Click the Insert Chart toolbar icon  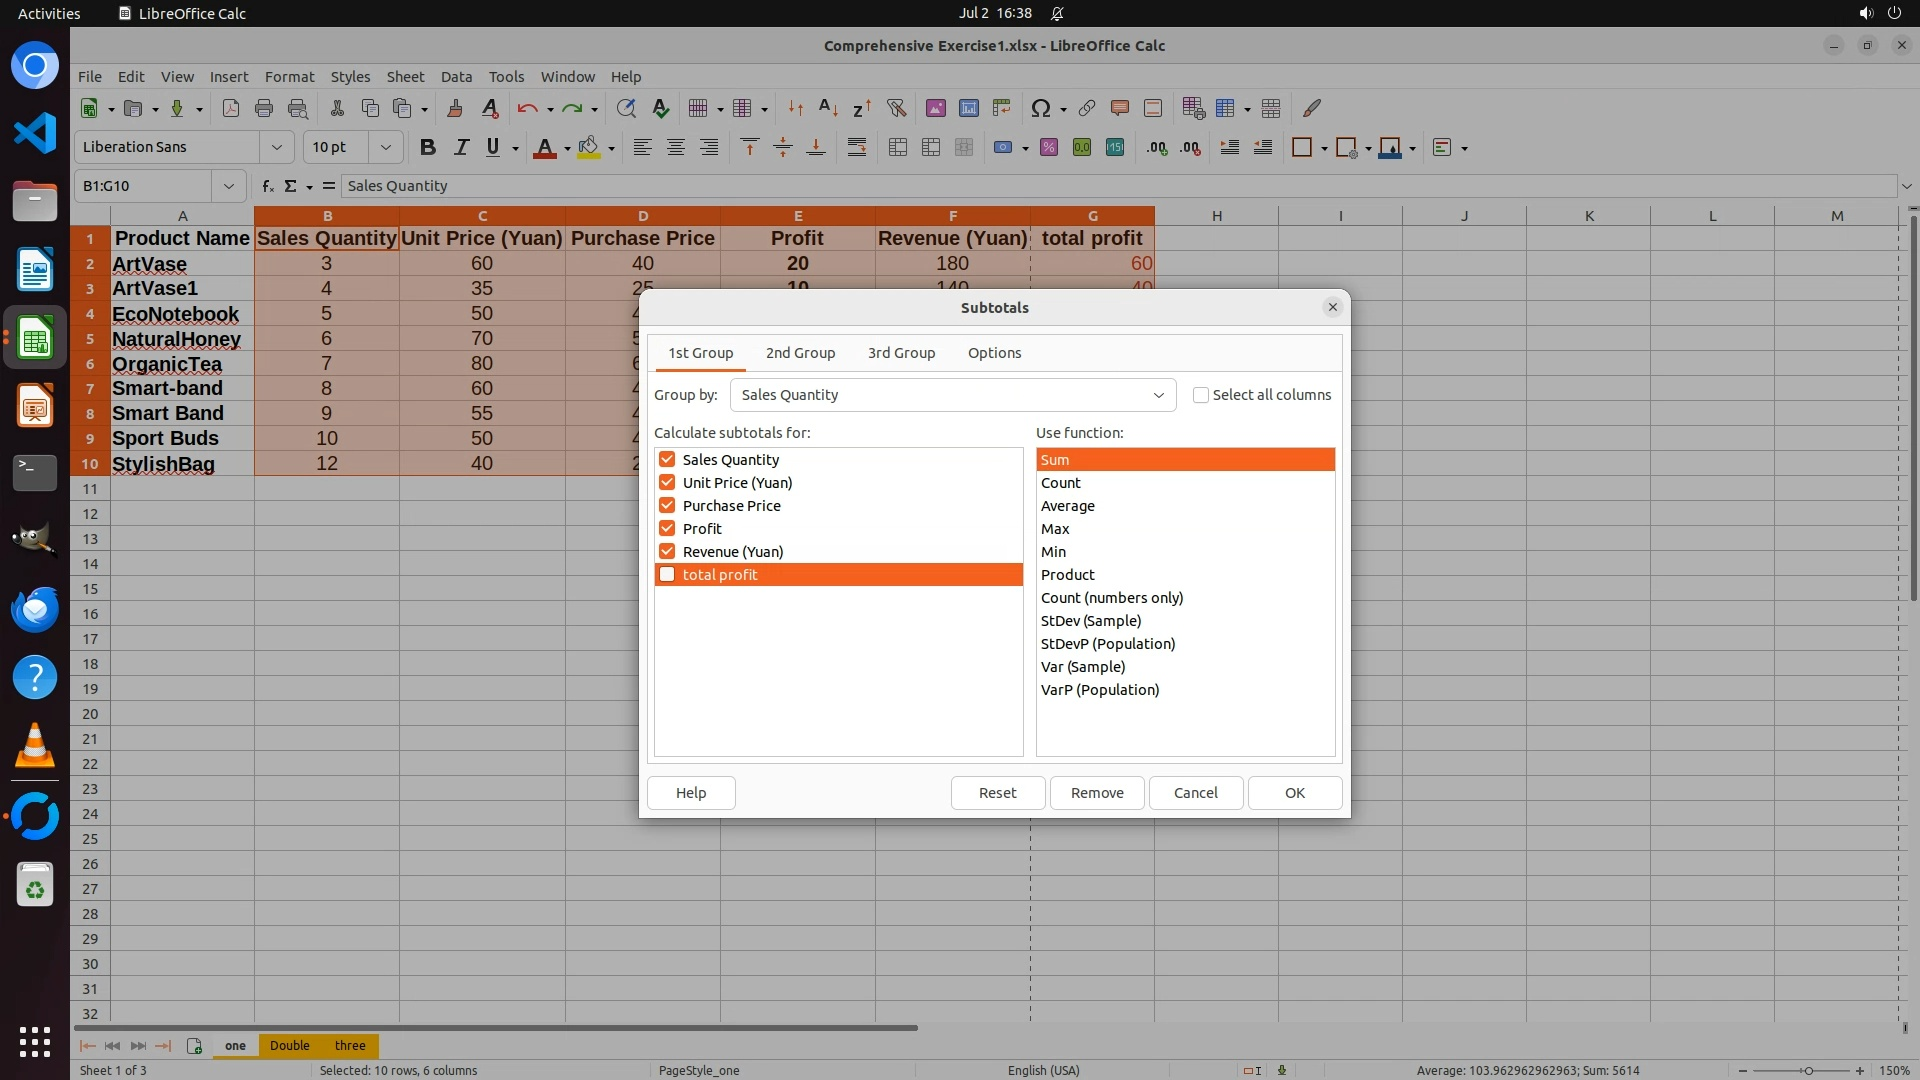[968, 108]
